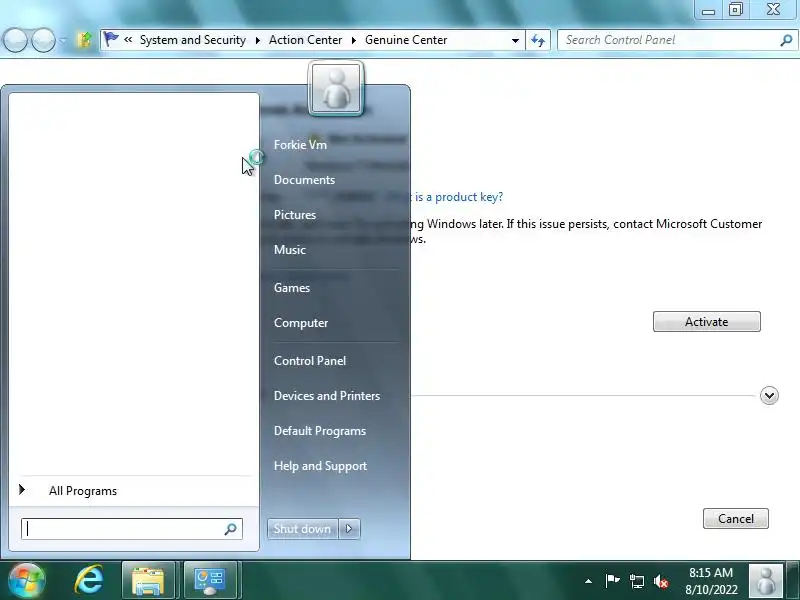Click the Activate button
This screenshot has height=600, width=800.
coord(707,322)
